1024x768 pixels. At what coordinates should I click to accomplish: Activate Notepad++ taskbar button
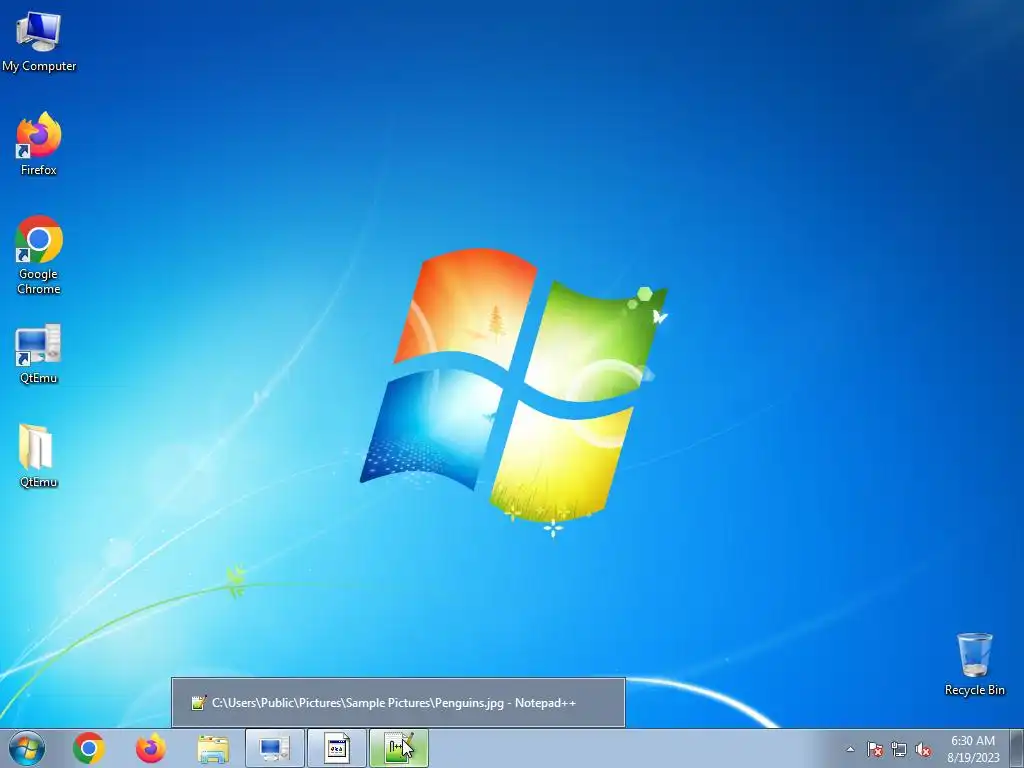point(399,748)
